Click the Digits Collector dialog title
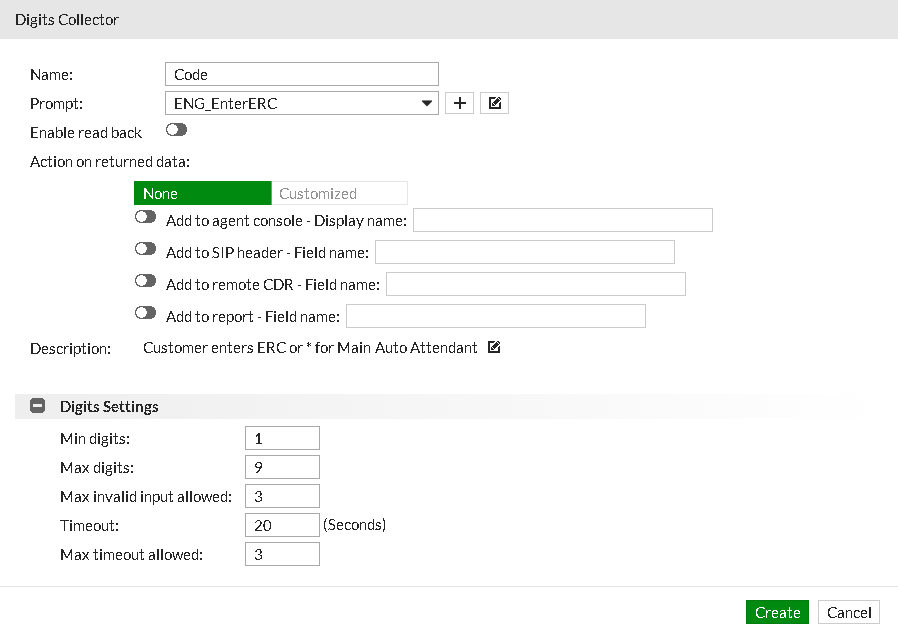898x637 pixels. (x=67, y=19)
